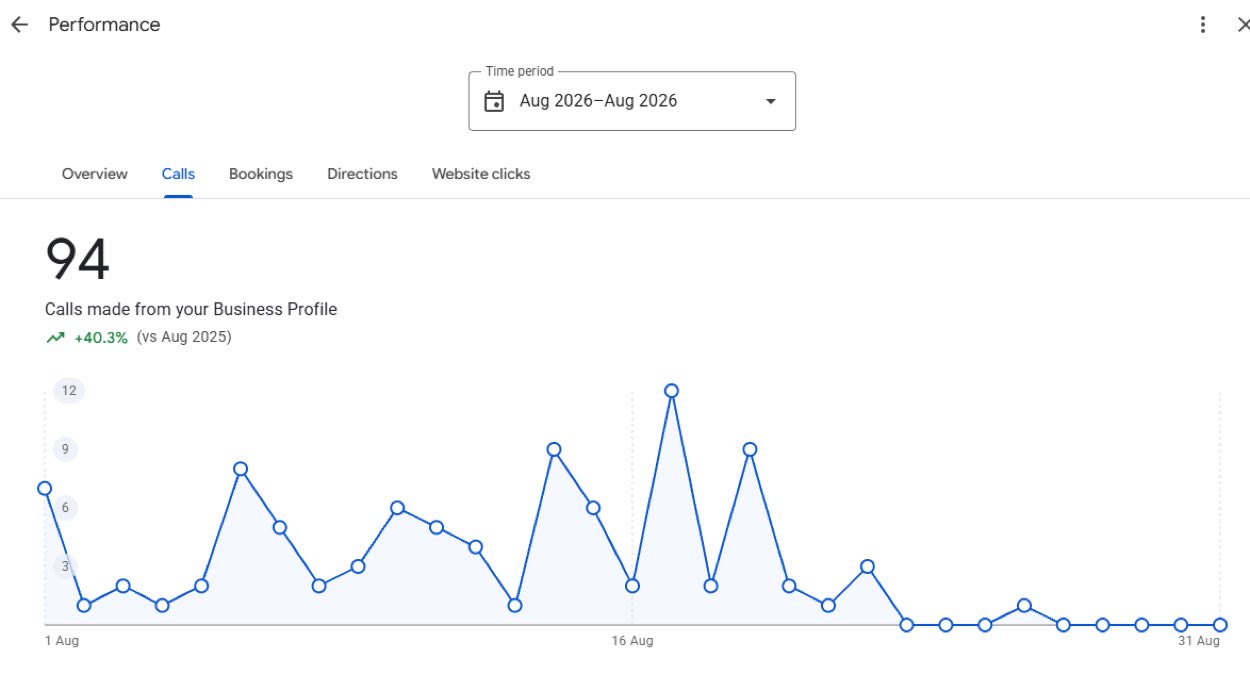The image size is (1250, 674).
Task: Click the '(vs Aug 2025)' comparison text
Action: (184, 337)
